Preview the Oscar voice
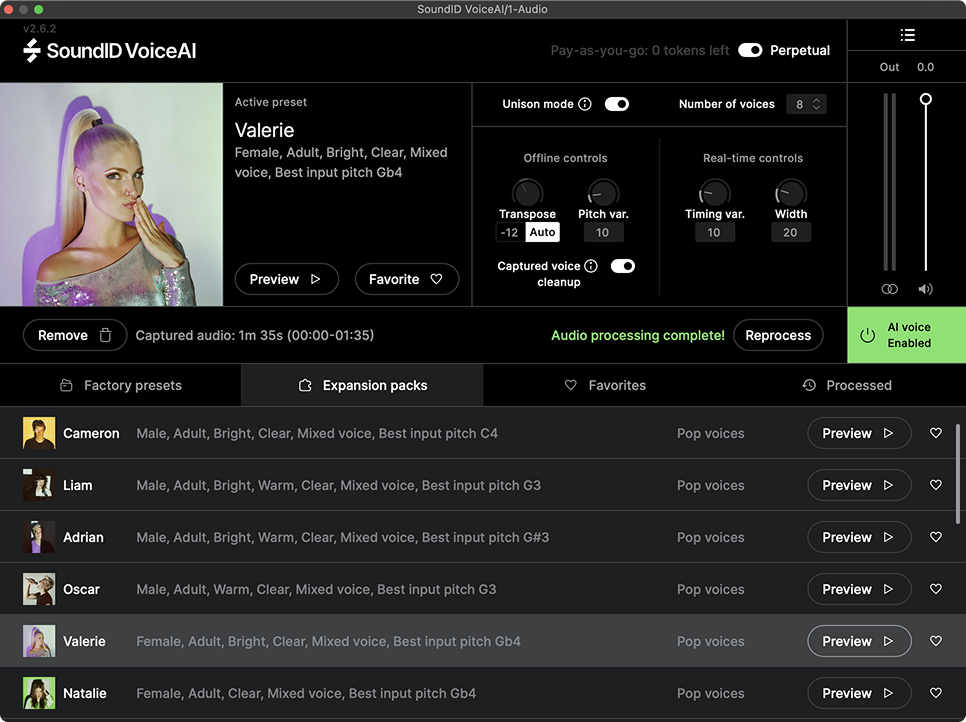This screenshot has height=722, width=966. tap(859, 589)
